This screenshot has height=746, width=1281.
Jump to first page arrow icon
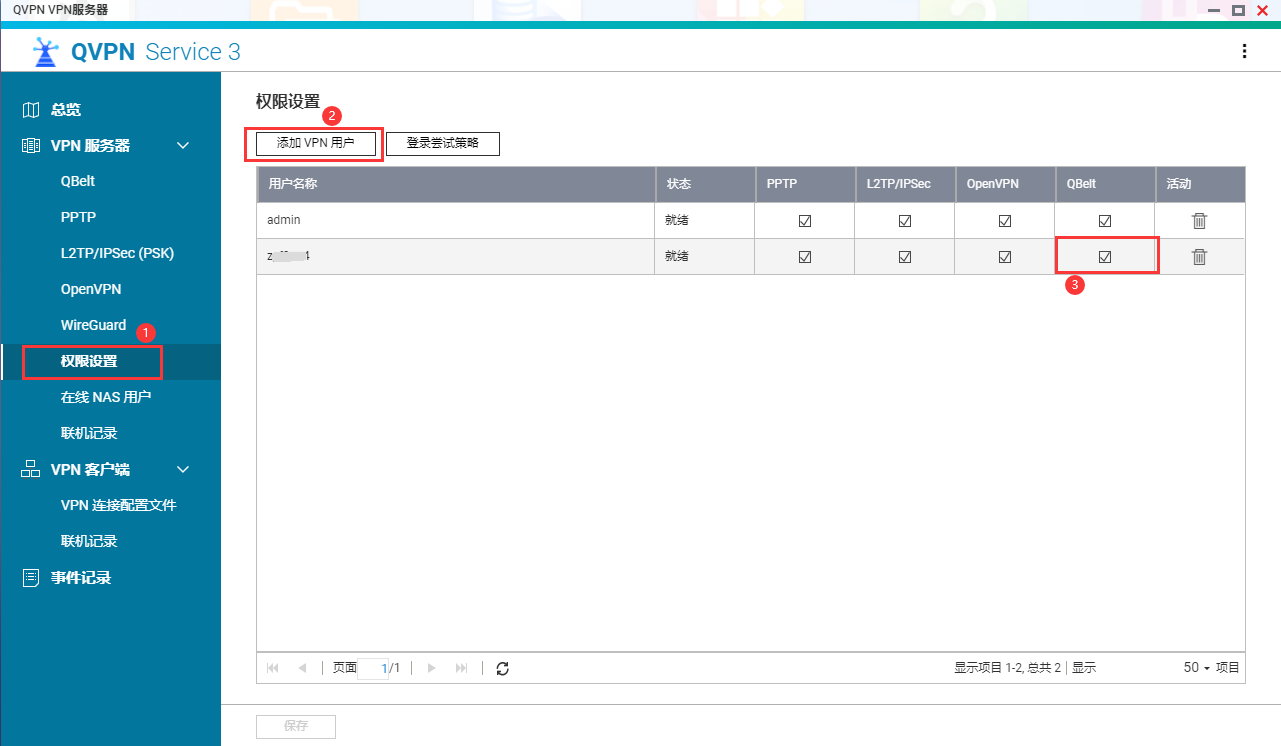273,668
